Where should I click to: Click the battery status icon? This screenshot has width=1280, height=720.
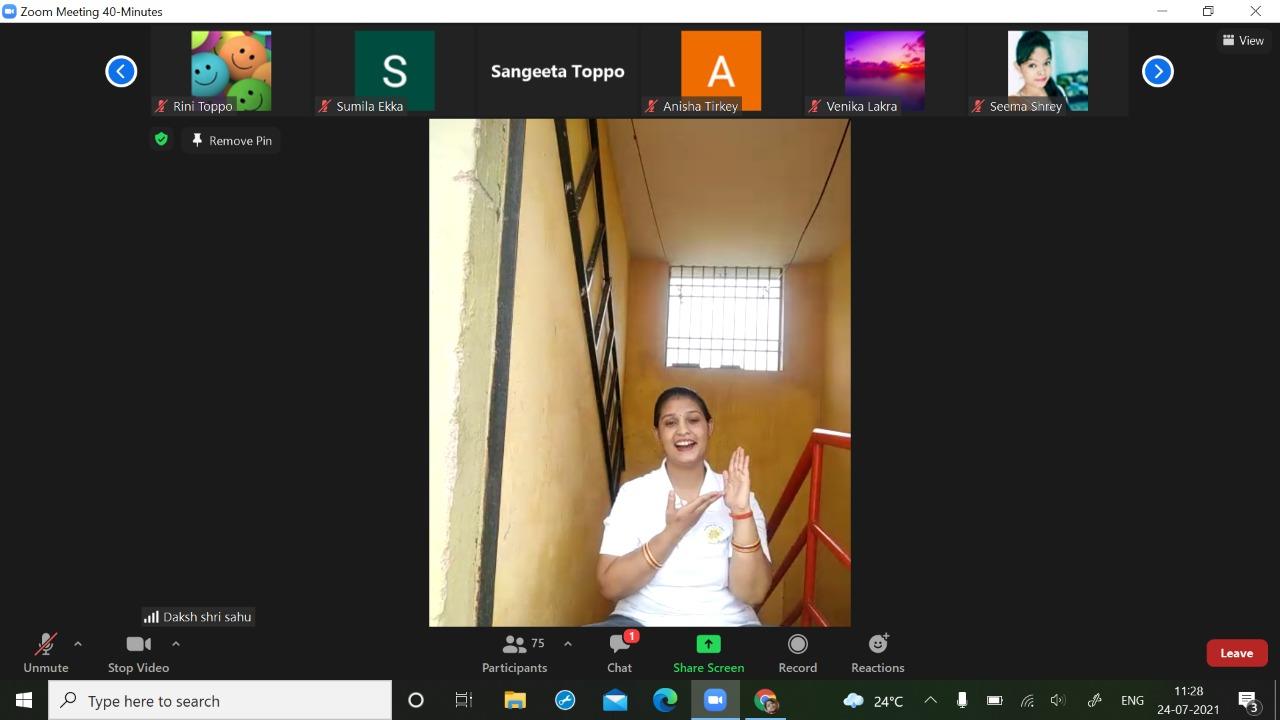[994, 700]
